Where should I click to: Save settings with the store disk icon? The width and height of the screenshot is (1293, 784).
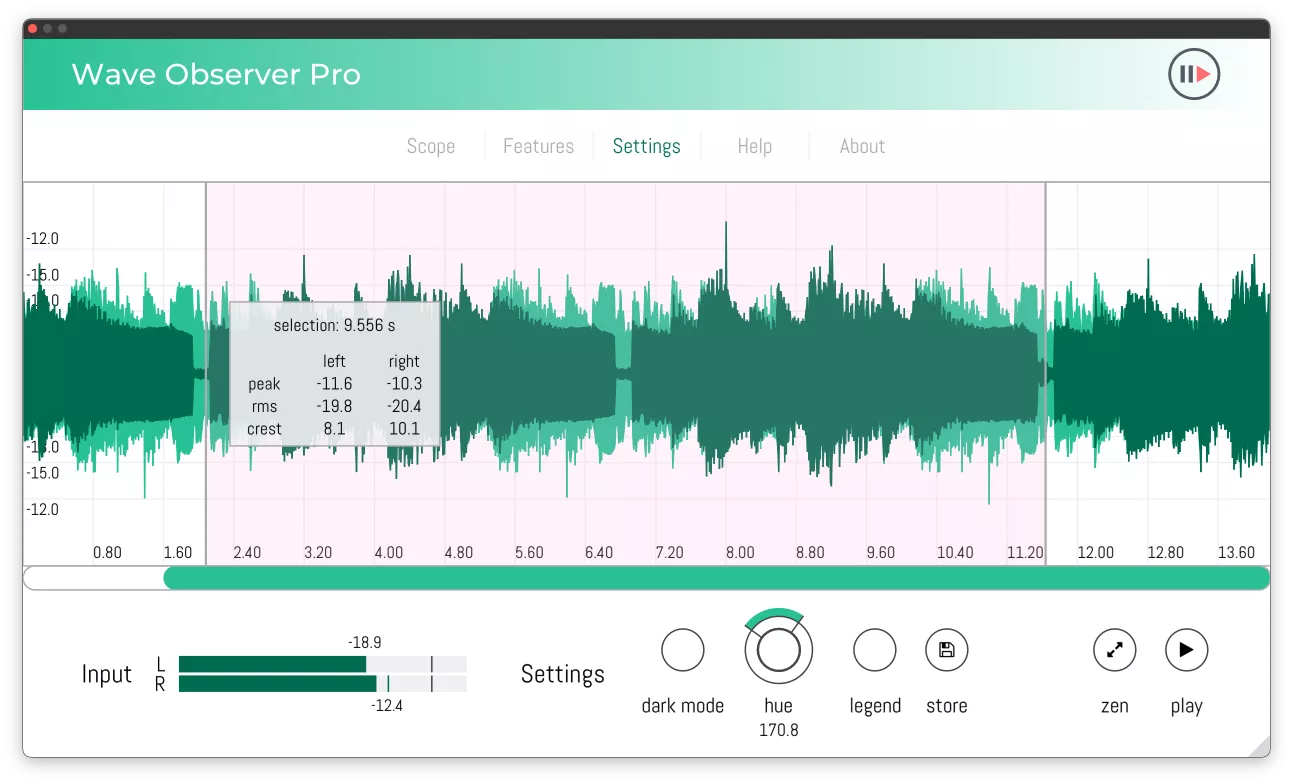pos(946,650)
